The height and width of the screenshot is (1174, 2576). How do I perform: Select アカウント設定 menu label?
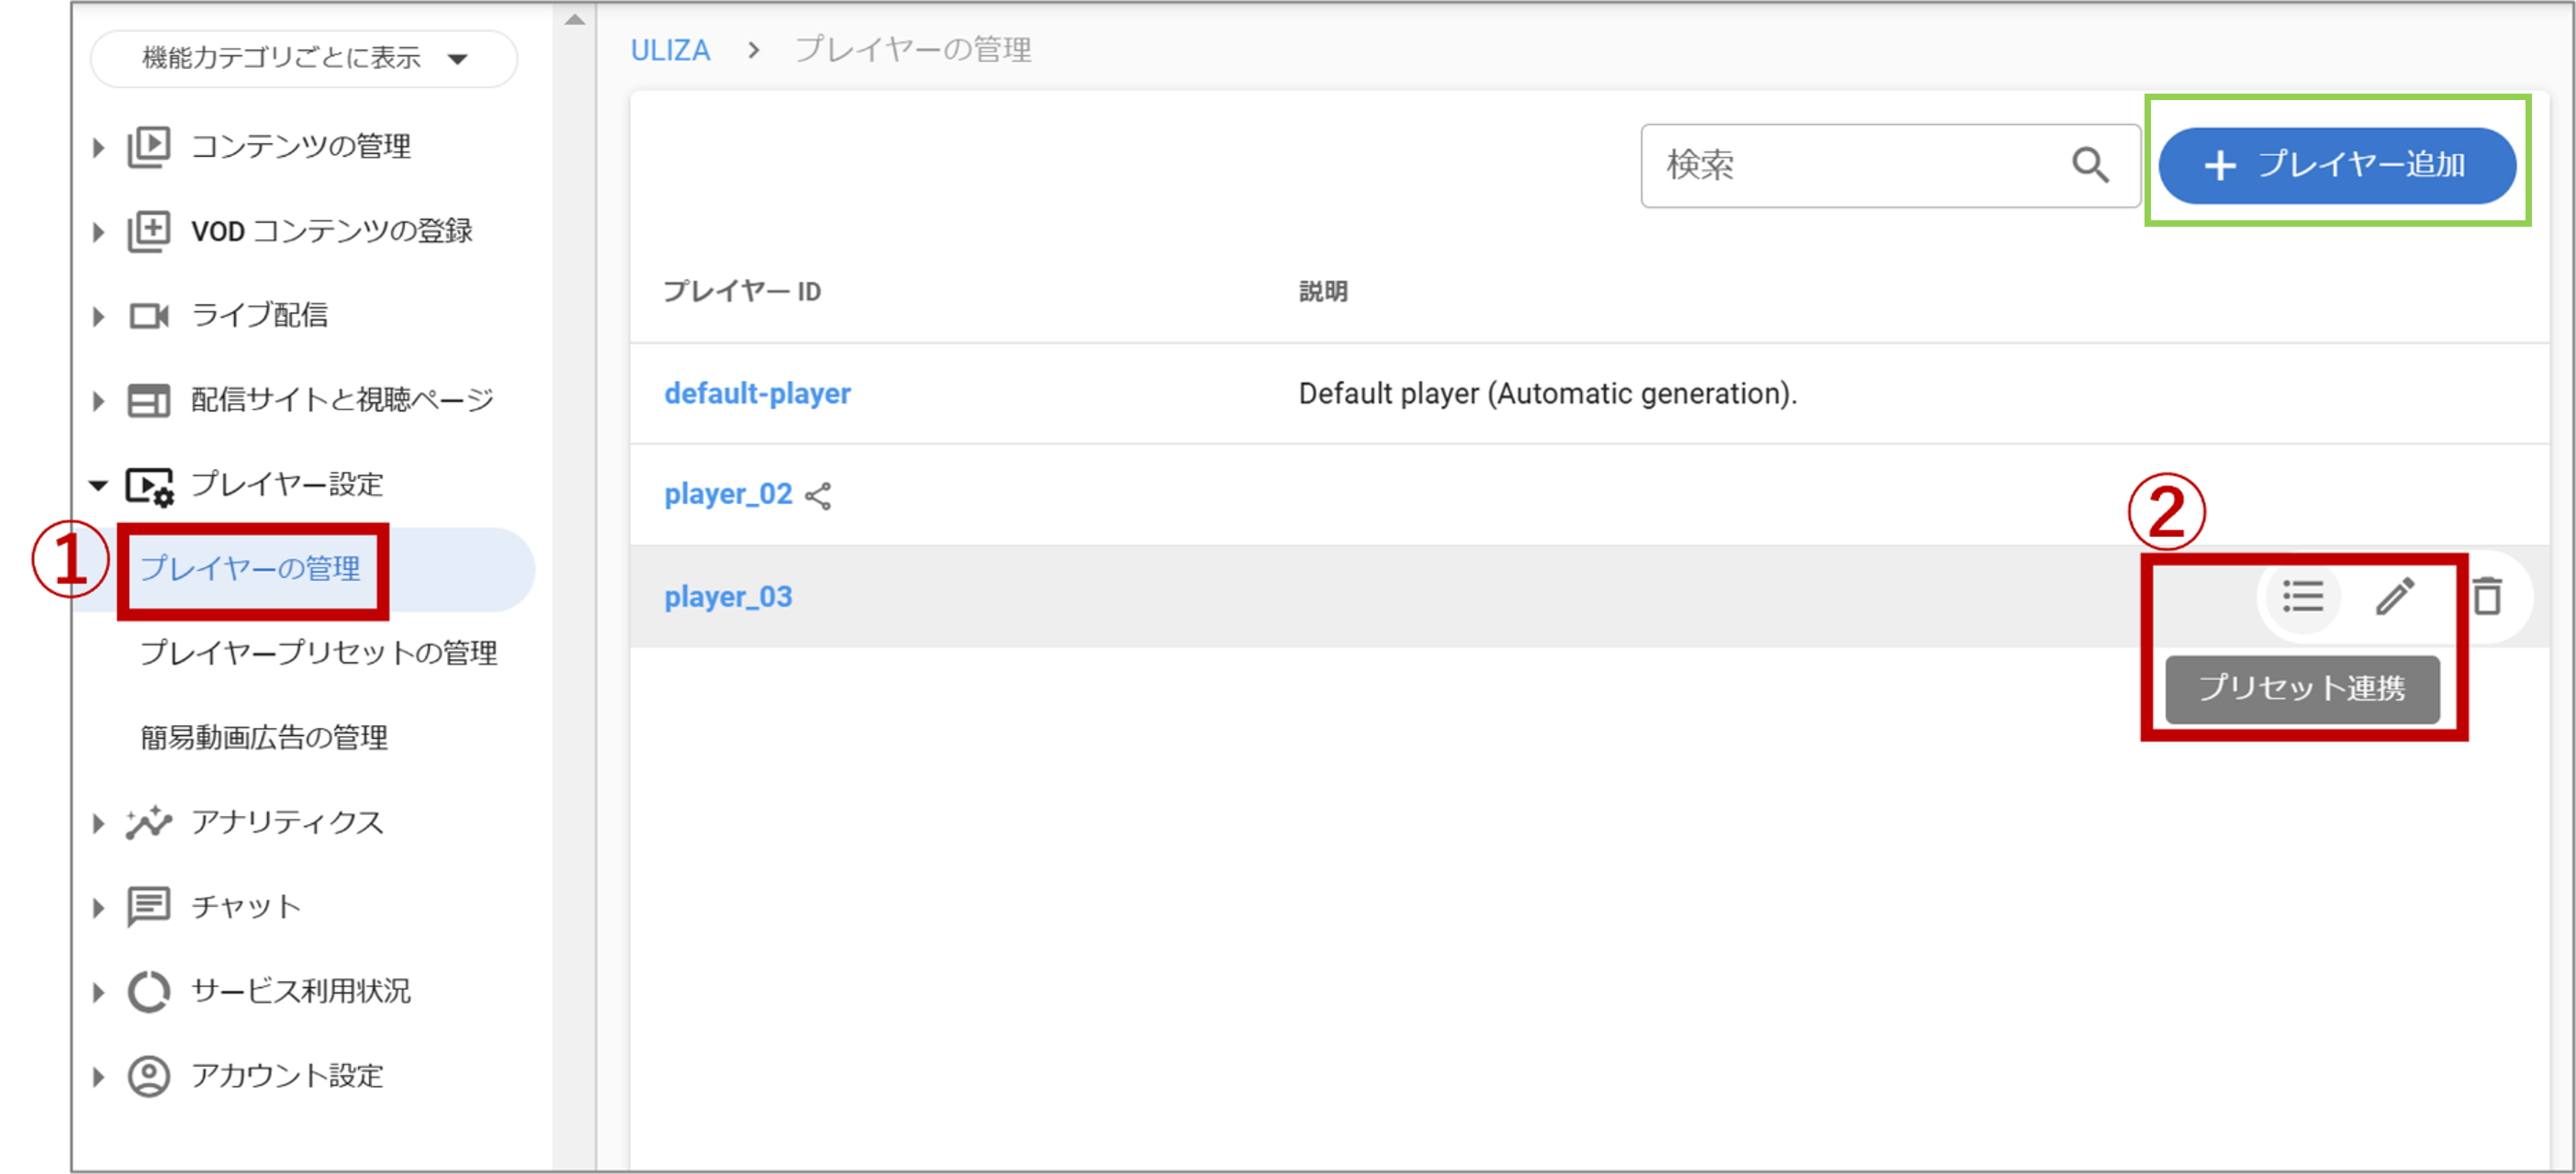(287, 1076)
